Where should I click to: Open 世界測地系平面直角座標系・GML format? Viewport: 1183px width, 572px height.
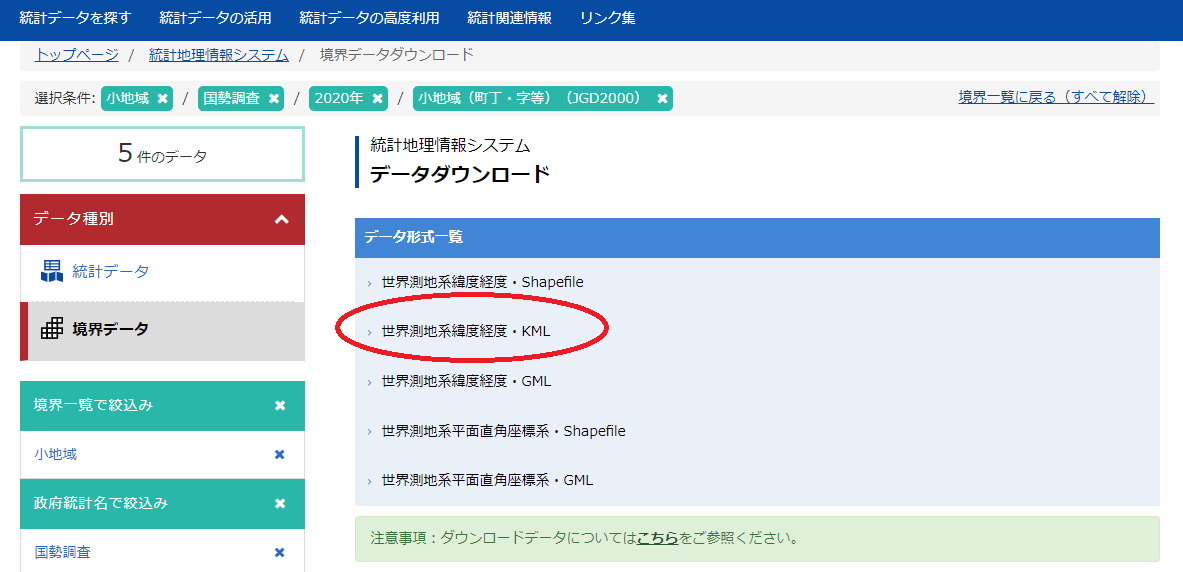coord(487,480)
